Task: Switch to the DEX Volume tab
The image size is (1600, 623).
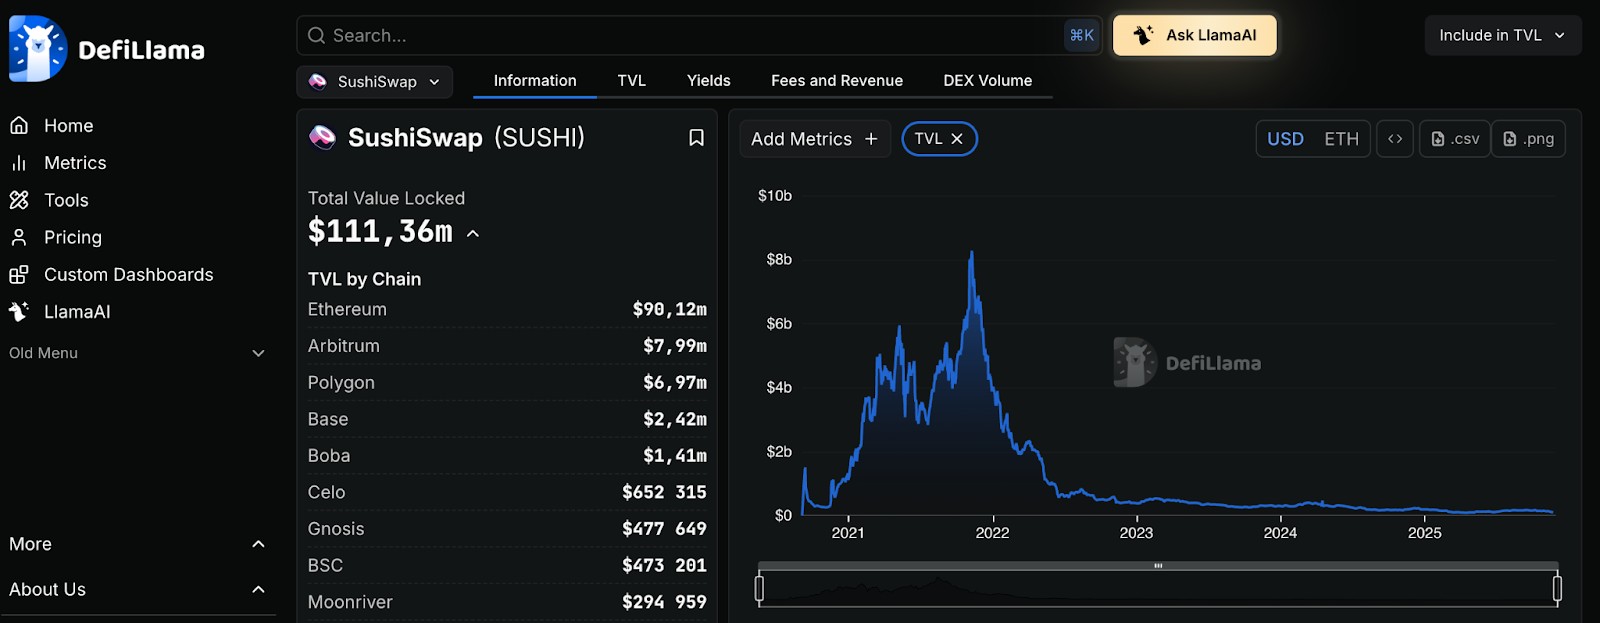Action: (x=987, y=81)
